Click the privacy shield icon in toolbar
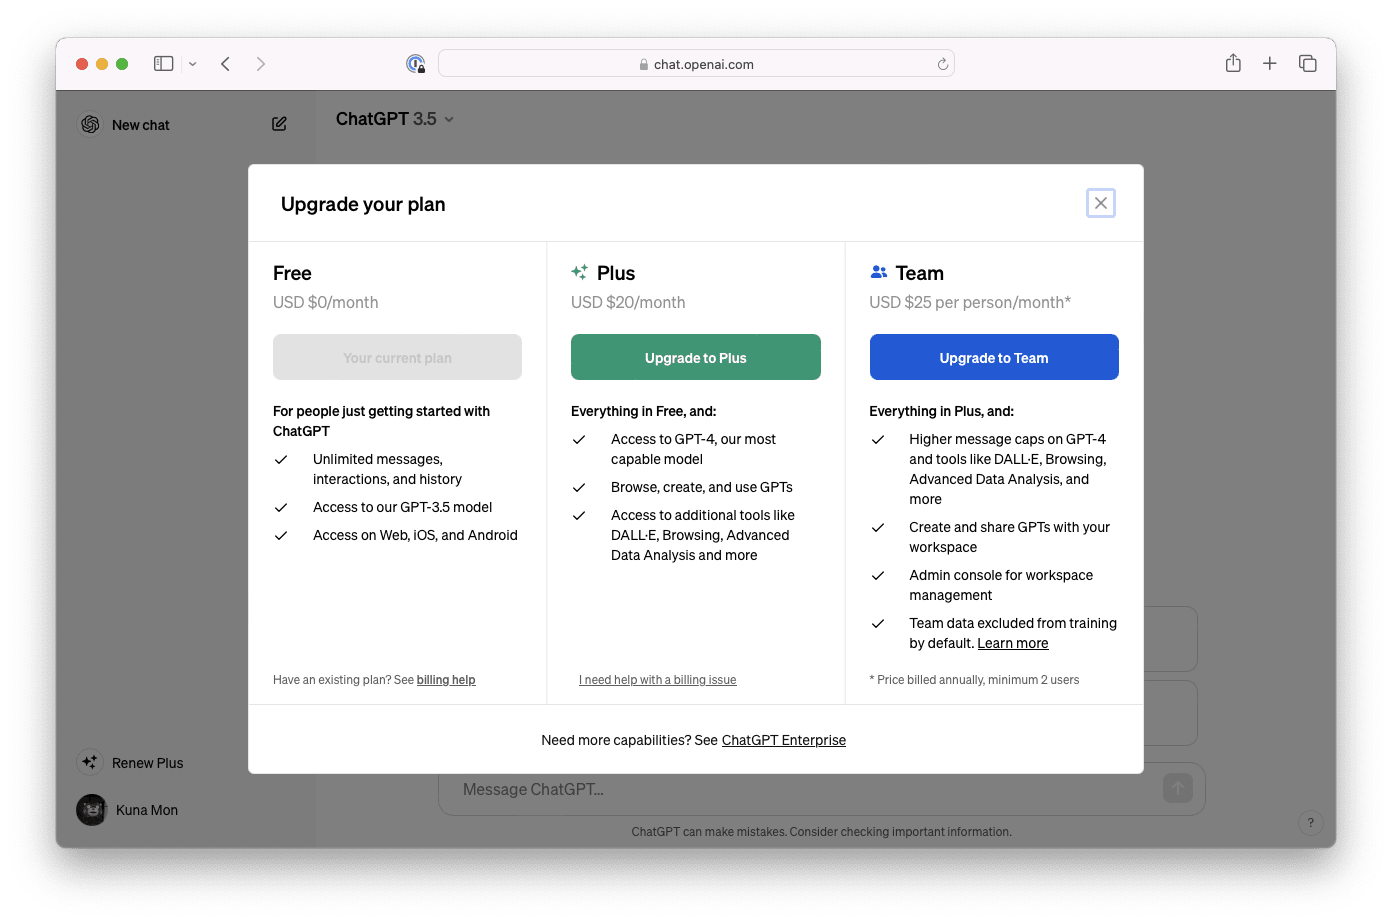The image size is (1392, 922). [x=415, y=64]
